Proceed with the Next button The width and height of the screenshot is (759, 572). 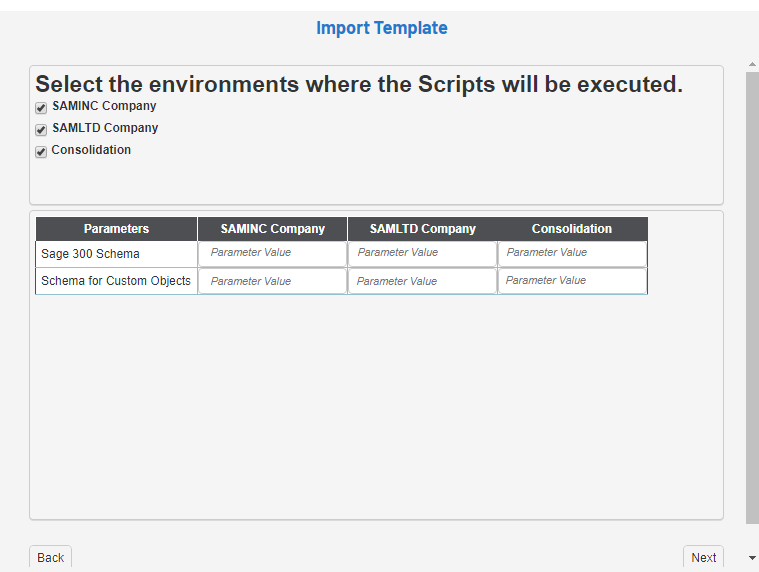tap(703, 558)
